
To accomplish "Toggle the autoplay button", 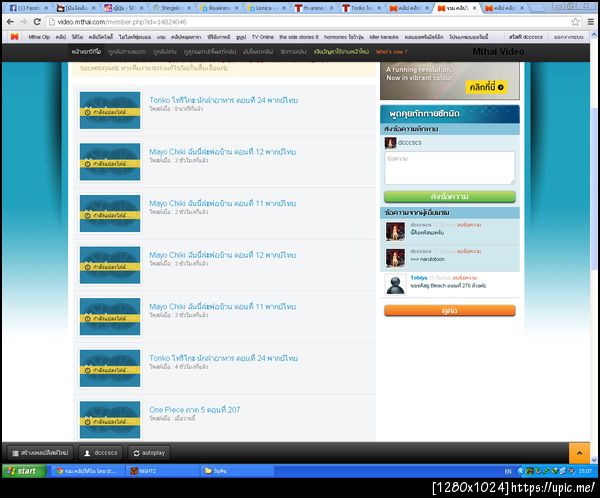I will pyautogui.click(x=149, y=453).
